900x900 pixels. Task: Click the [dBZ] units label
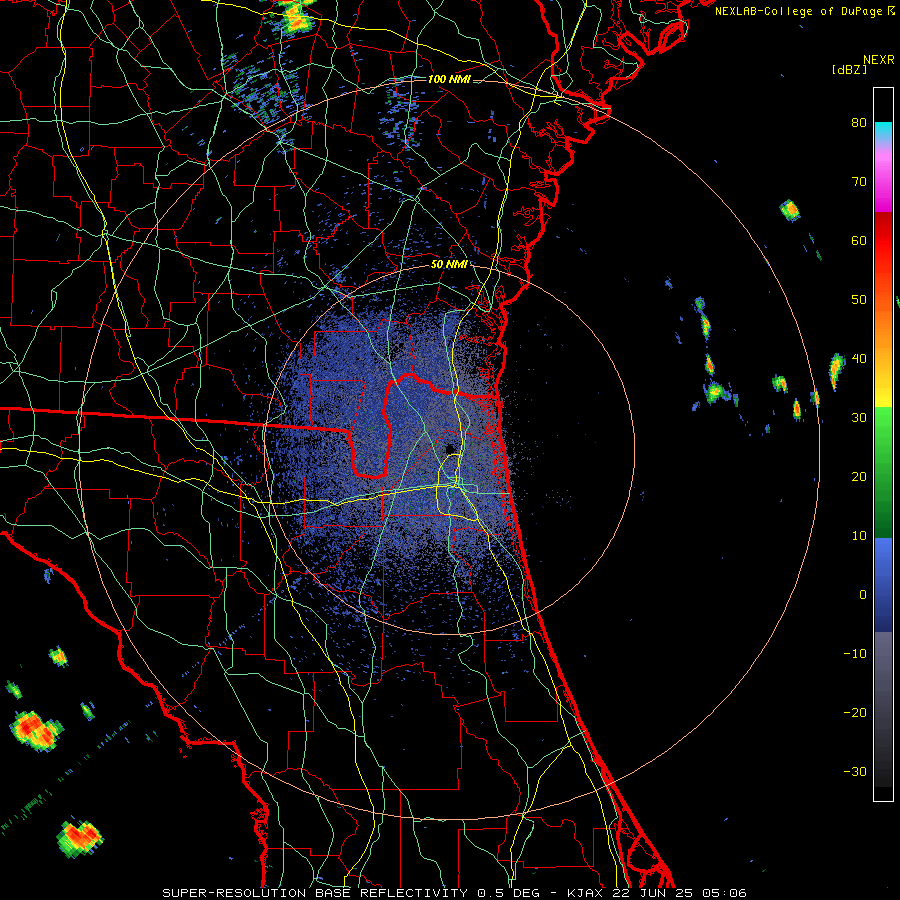849,69
